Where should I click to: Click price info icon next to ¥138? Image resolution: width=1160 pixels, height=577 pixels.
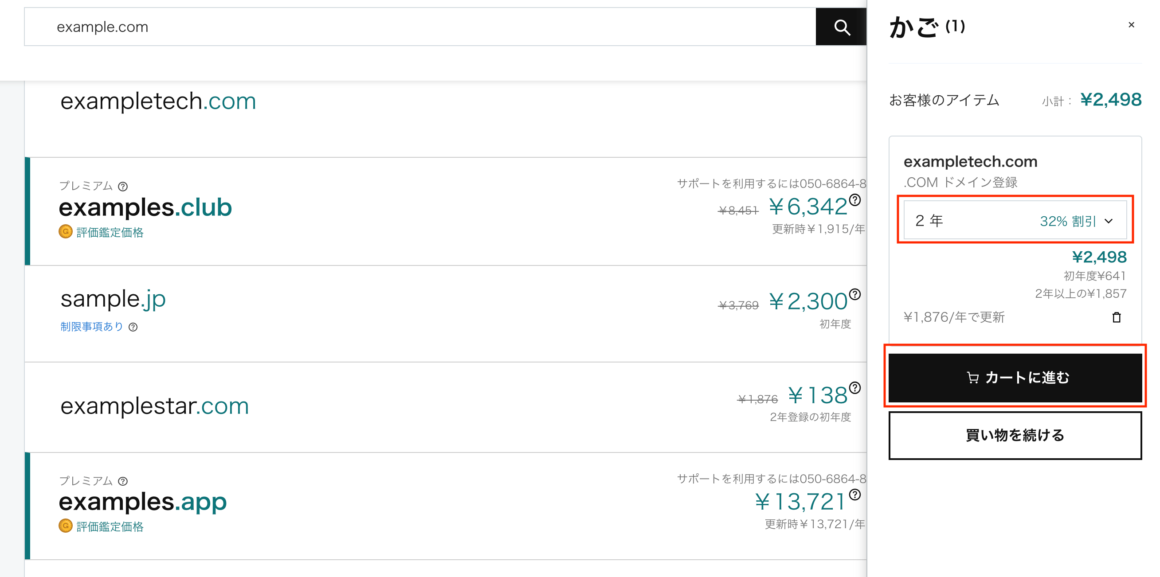(854, 388)
